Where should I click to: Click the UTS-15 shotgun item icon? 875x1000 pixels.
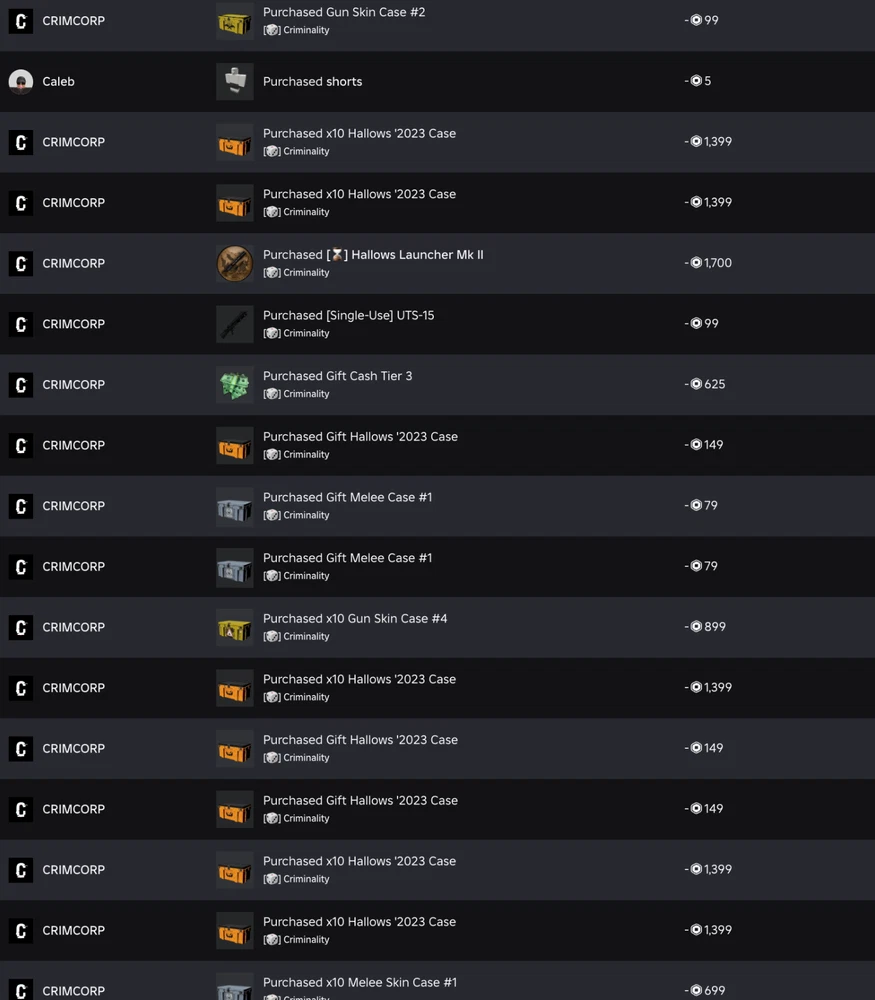(235, 324)
